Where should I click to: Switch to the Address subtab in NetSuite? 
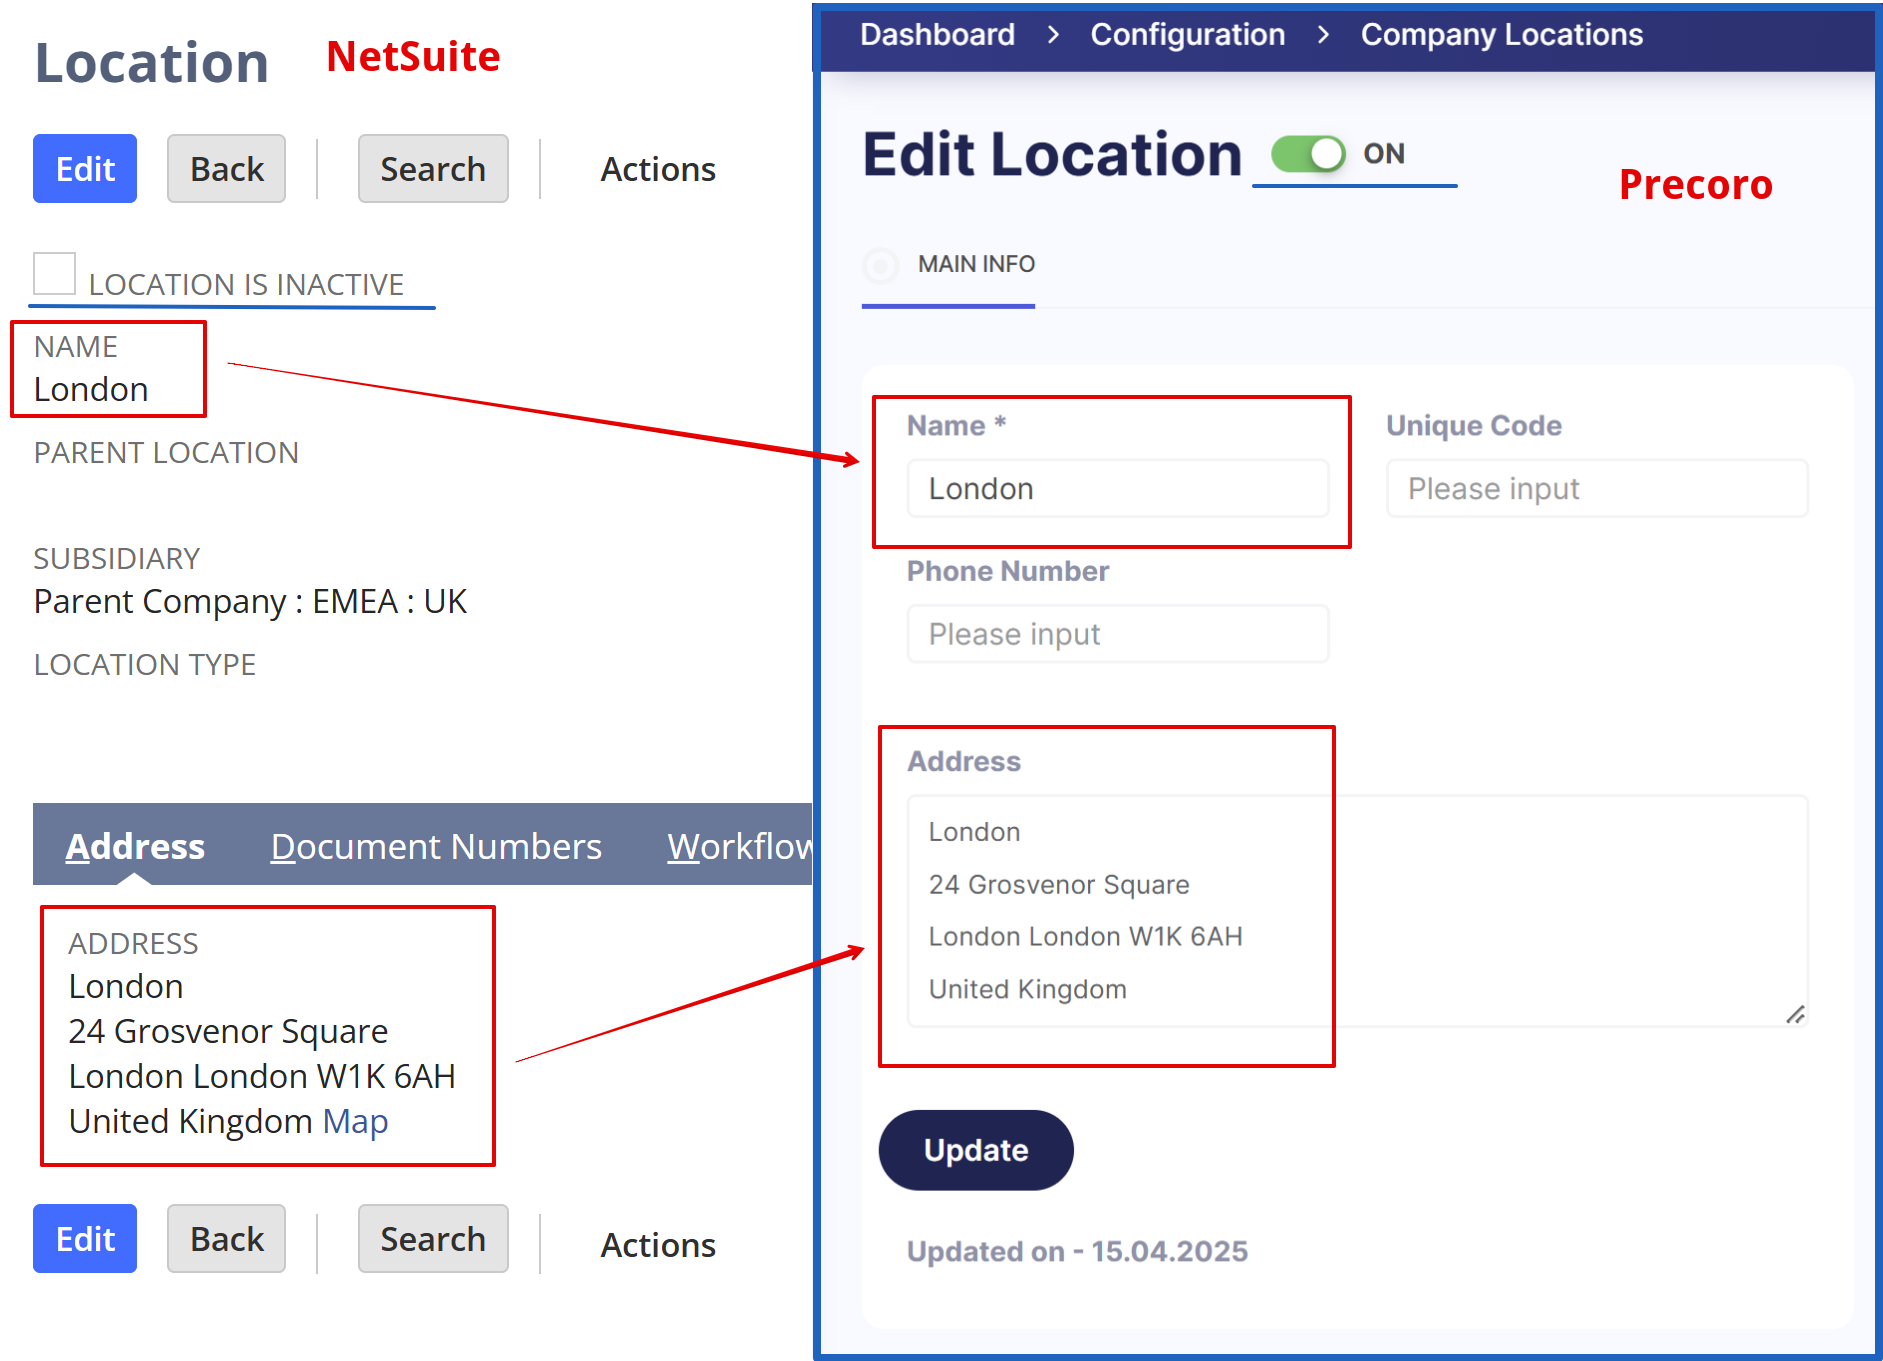[135, 846]
